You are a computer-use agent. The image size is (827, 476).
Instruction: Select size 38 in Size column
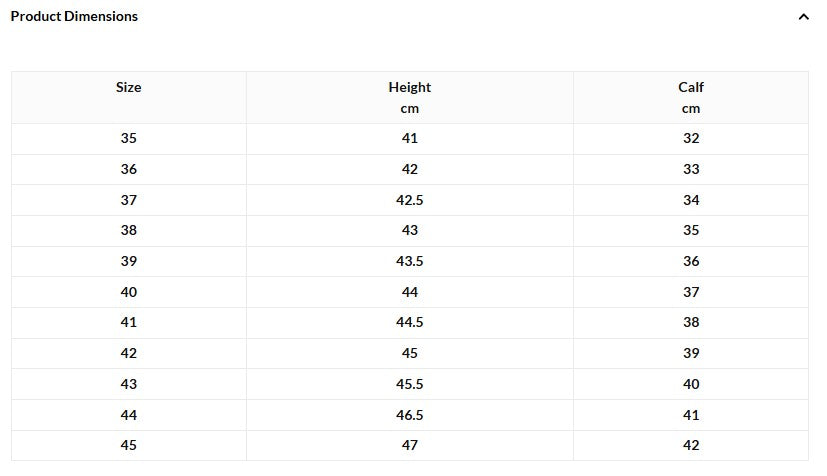[x=129, y=231]
